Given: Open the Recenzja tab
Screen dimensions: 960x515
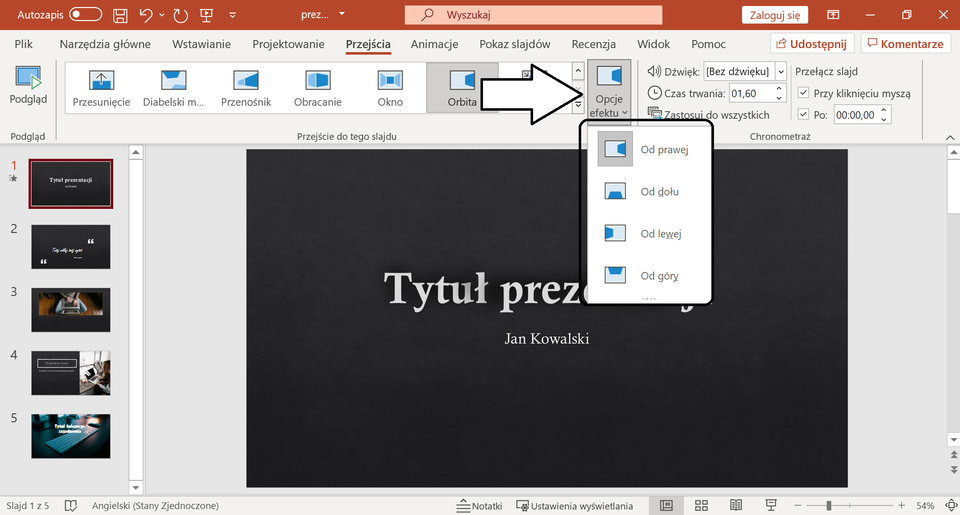Looking at the screenshot, I should pos(593,44).
